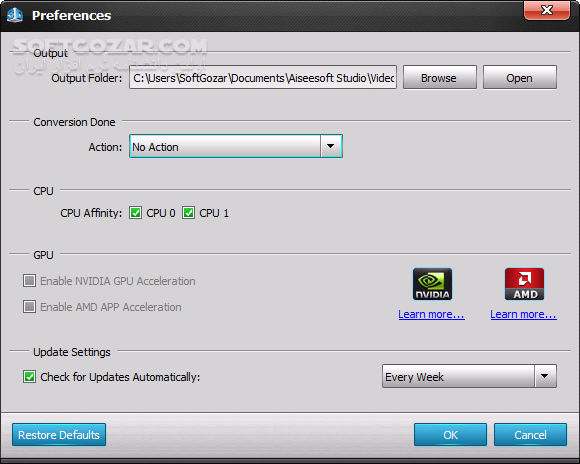Restore Defaults settings

click(59, 435)
